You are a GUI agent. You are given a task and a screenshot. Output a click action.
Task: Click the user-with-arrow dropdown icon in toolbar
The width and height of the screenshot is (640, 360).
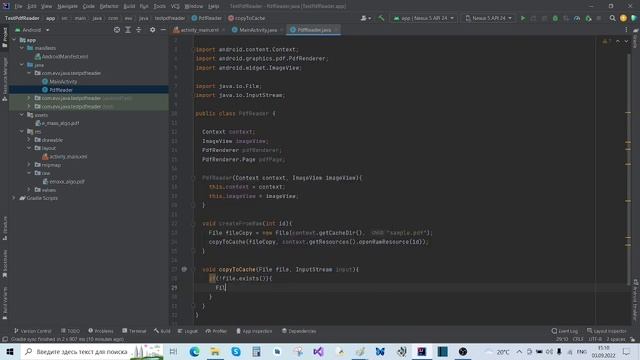[x=366, y=18]
